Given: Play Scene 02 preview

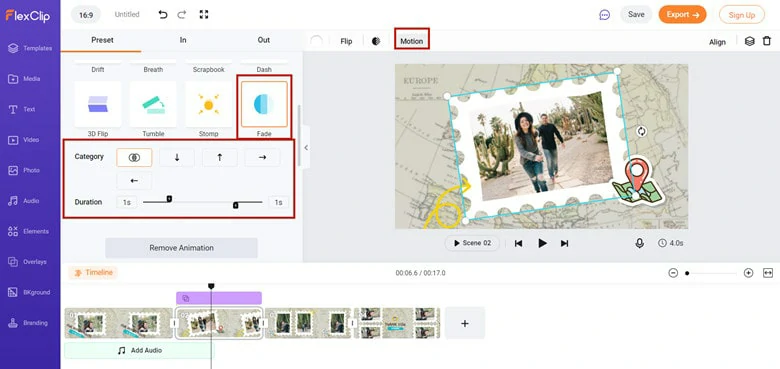Looking at the screenshot, I should click(x=472, y=243).
